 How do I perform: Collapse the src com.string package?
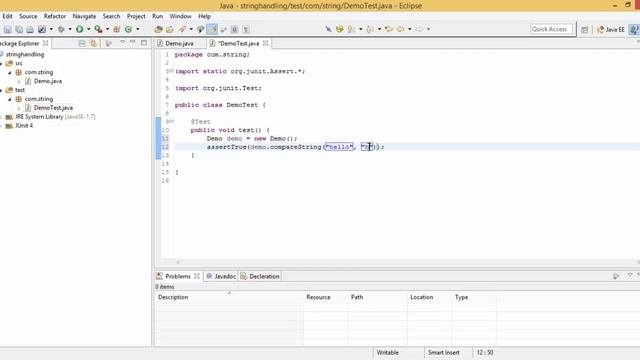[10, 72]
